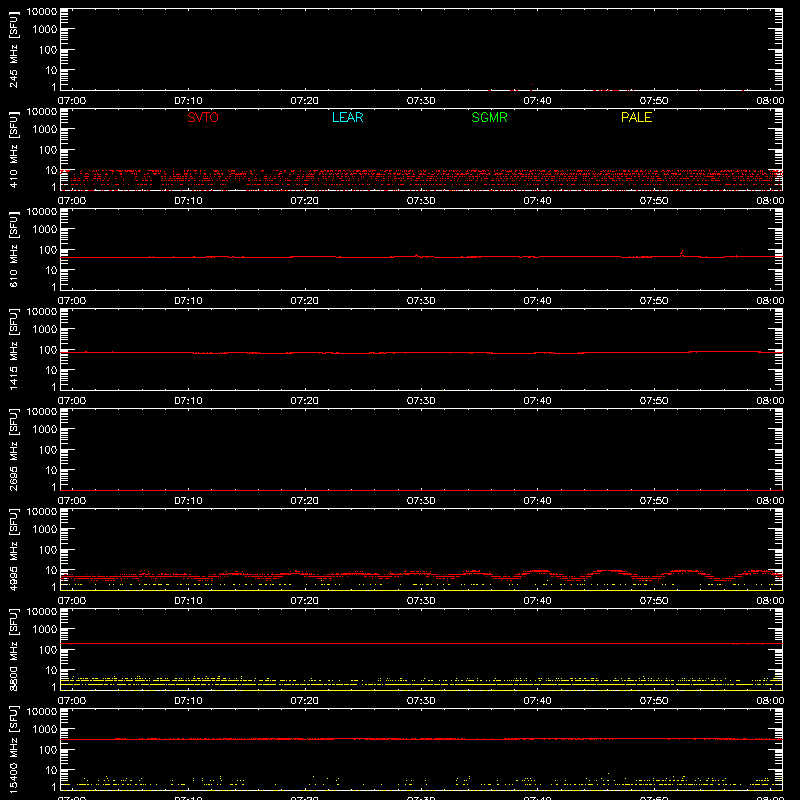
Task: Click the red bump near 07:30 on 610 MHz trace
Action: tap(417, 256)
